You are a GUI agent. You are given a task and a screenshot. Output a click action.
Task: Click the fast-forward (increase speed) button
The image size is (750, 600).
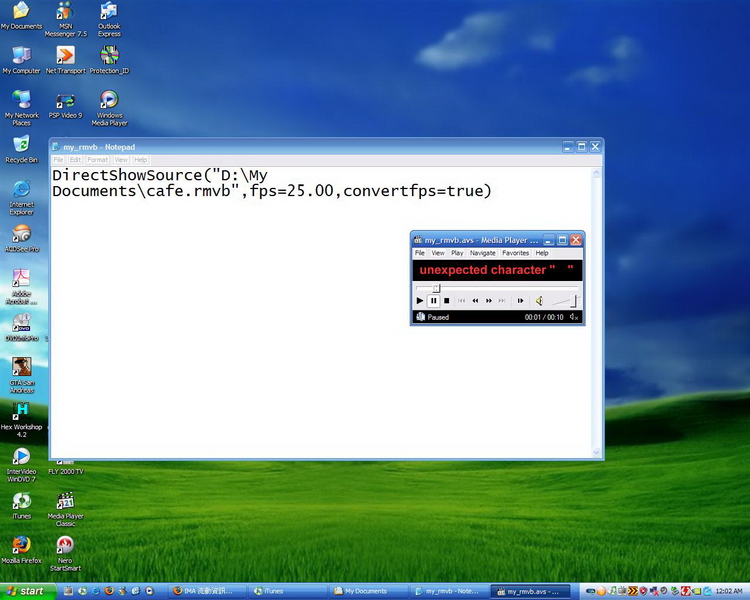click(x=489, y=301)
